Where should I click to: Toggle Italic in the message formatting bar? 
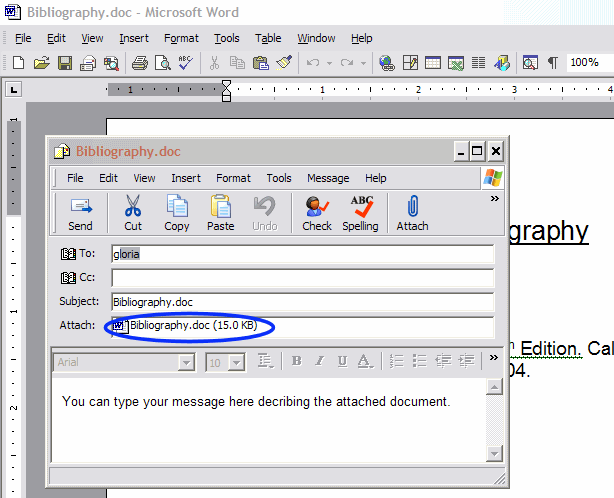[x=320, y=361]
